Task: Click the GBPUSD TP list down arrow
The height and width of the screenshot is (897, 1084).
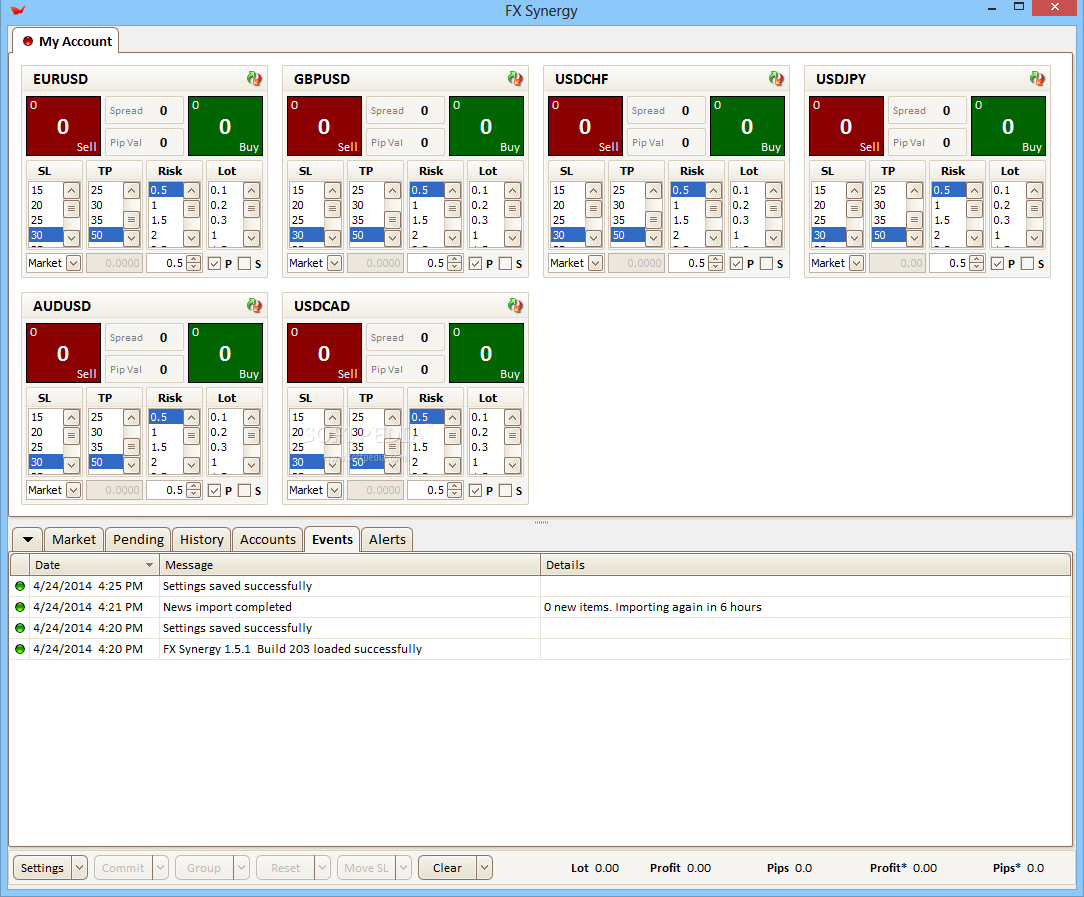Action: [393, 238]
